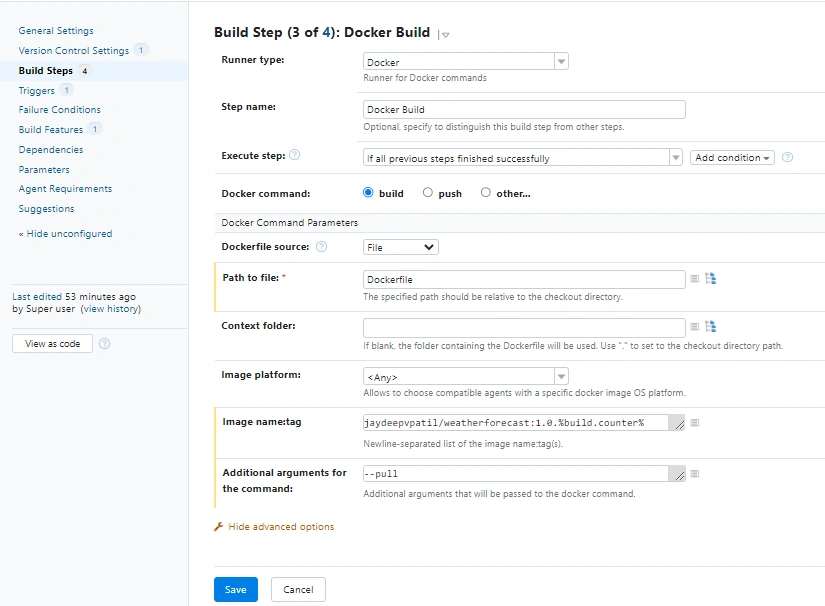Click help icon beside View as code
This screenshot has width=825, height=606.
click(x=105, y=344)
